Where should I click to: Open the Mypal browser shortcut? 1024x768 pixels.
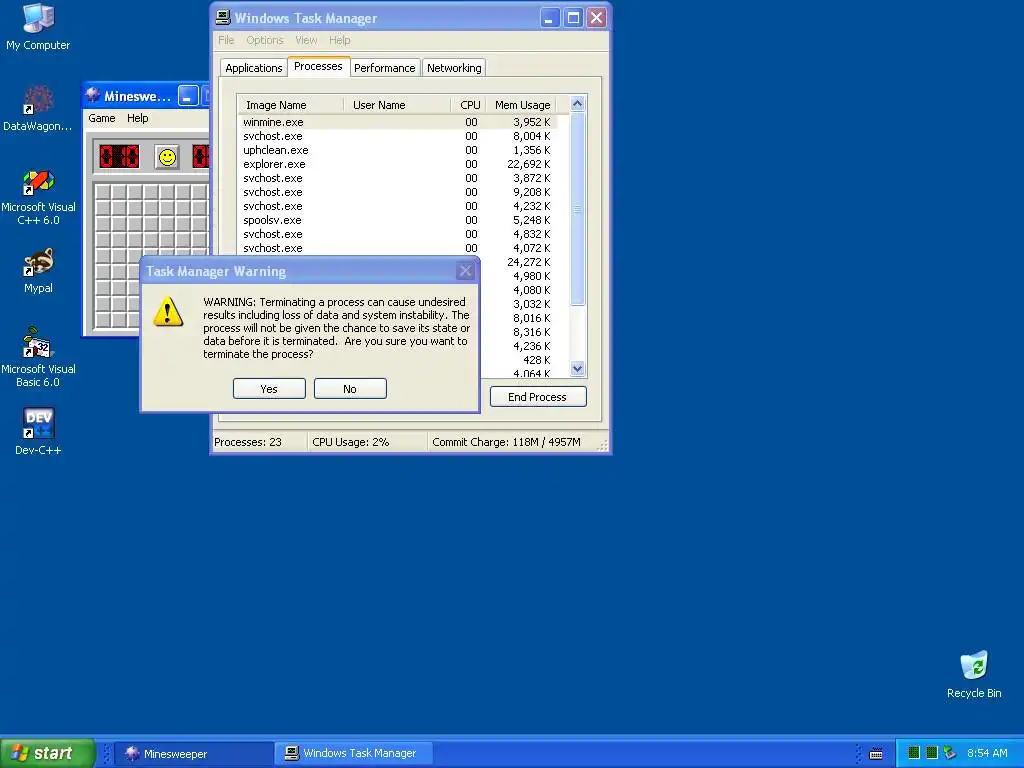[38, 271]
